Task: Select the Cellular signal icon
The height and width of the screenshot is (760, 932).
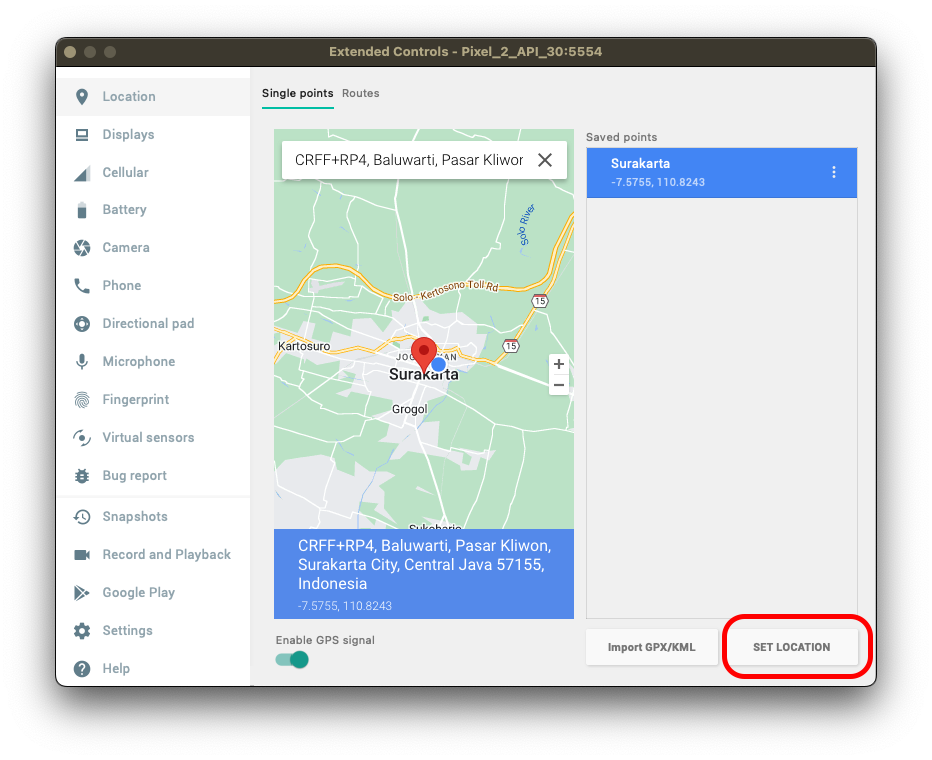Action: click(x=82, y=173)
